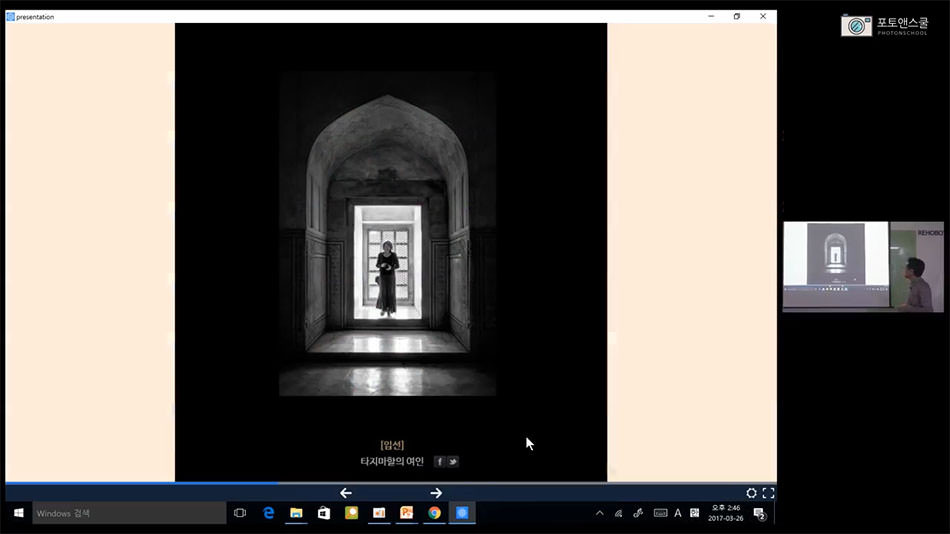
Task: Click the lecturer webcam video inset
Action: pyautogui.click(x=863, y=267)
